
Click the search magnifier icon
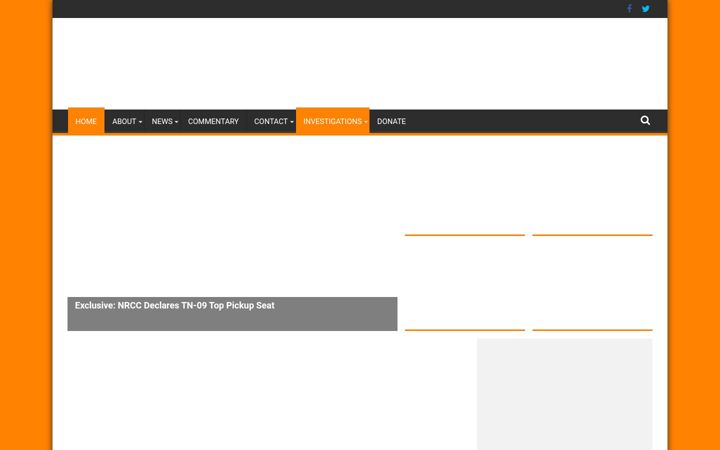[x=645, y=120]
